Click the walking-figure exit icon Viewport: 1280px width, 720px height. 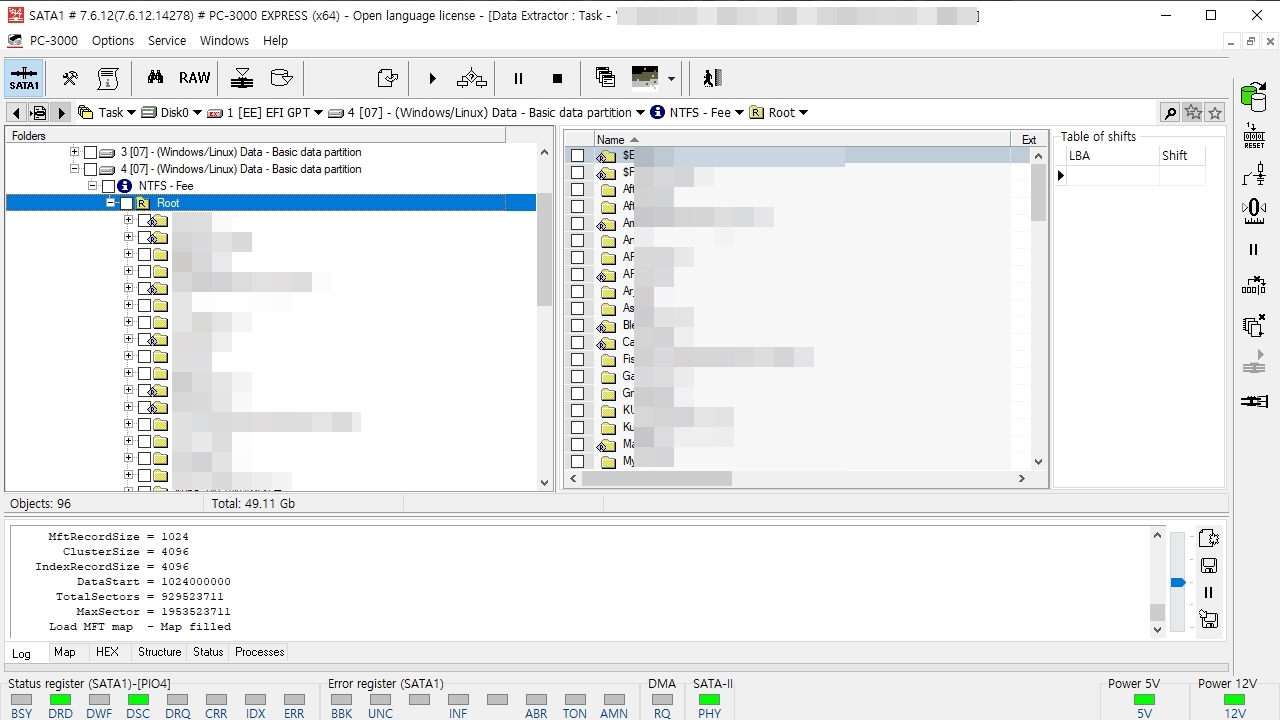pos(711,78)
